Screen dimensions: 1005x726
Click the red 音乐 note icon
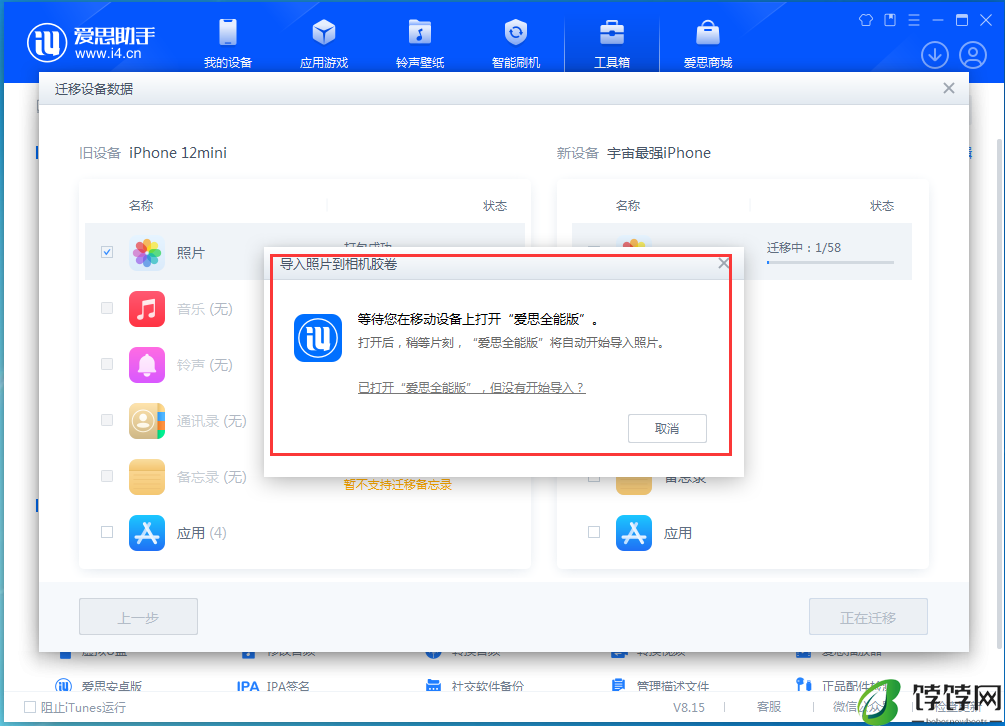[x=147, y=309]
